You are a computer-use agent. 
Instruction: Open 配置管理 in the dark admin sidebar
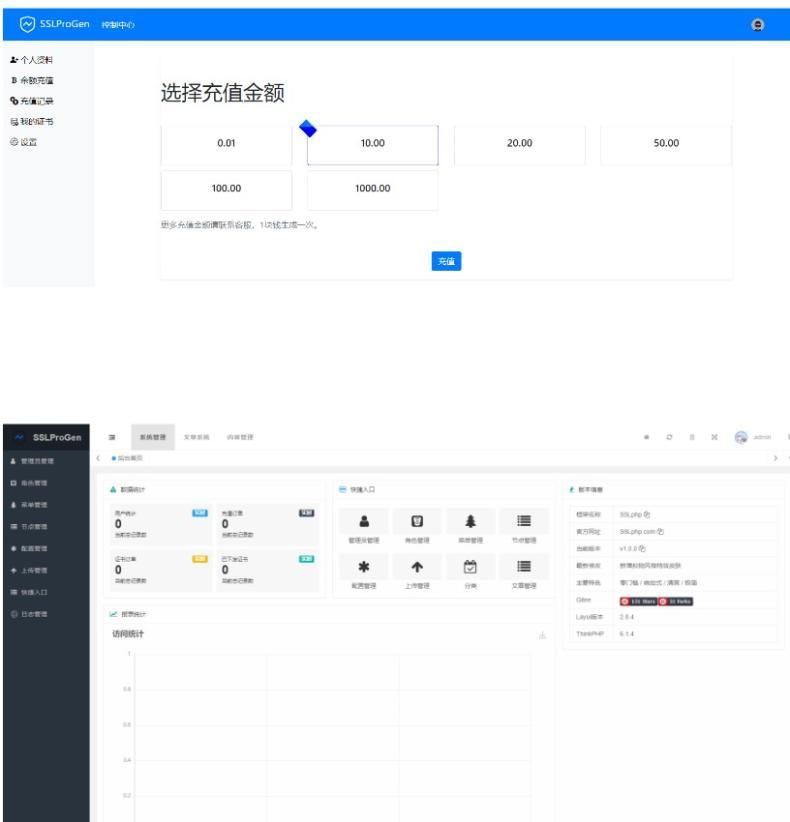(x=46, y=548)
